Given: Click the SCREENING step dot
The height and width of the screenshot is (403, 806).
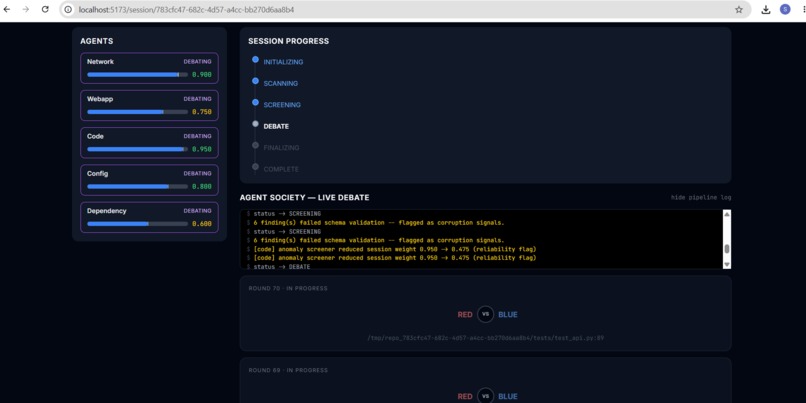Looking at the screenshot, I should (x=255, y=102).
